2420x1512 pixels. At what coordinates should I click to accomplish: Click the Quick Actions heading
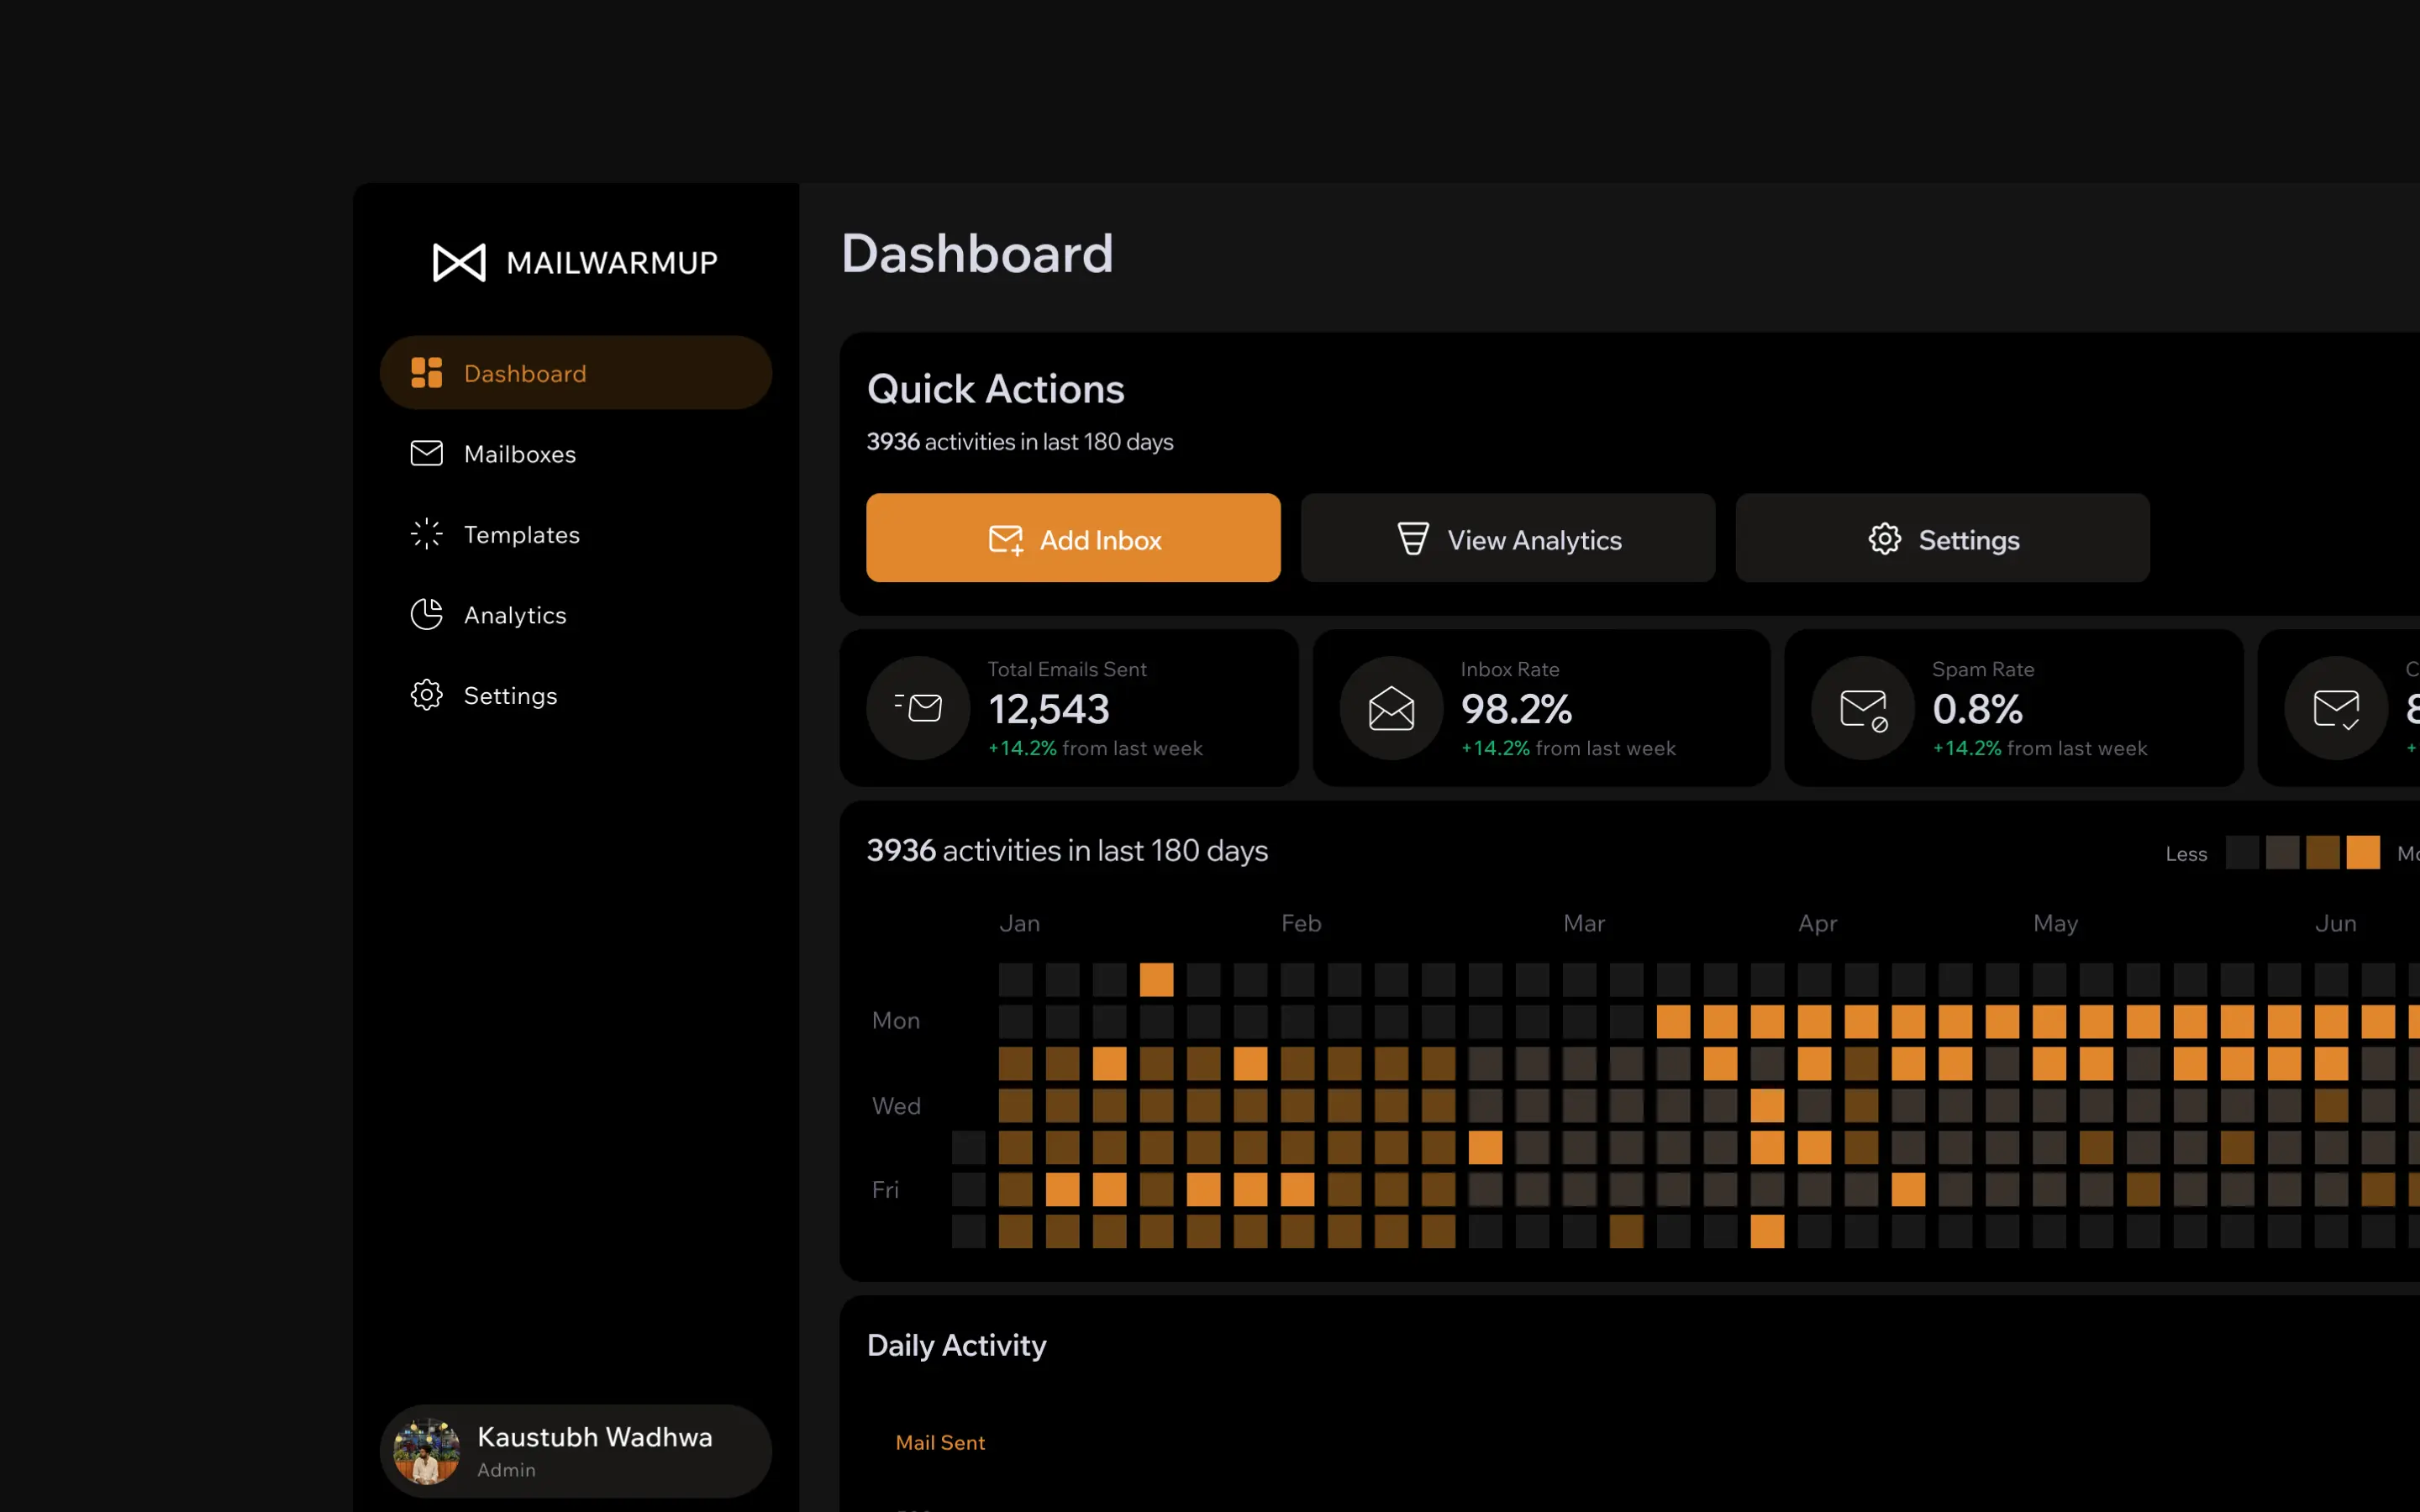click(996, 389)
